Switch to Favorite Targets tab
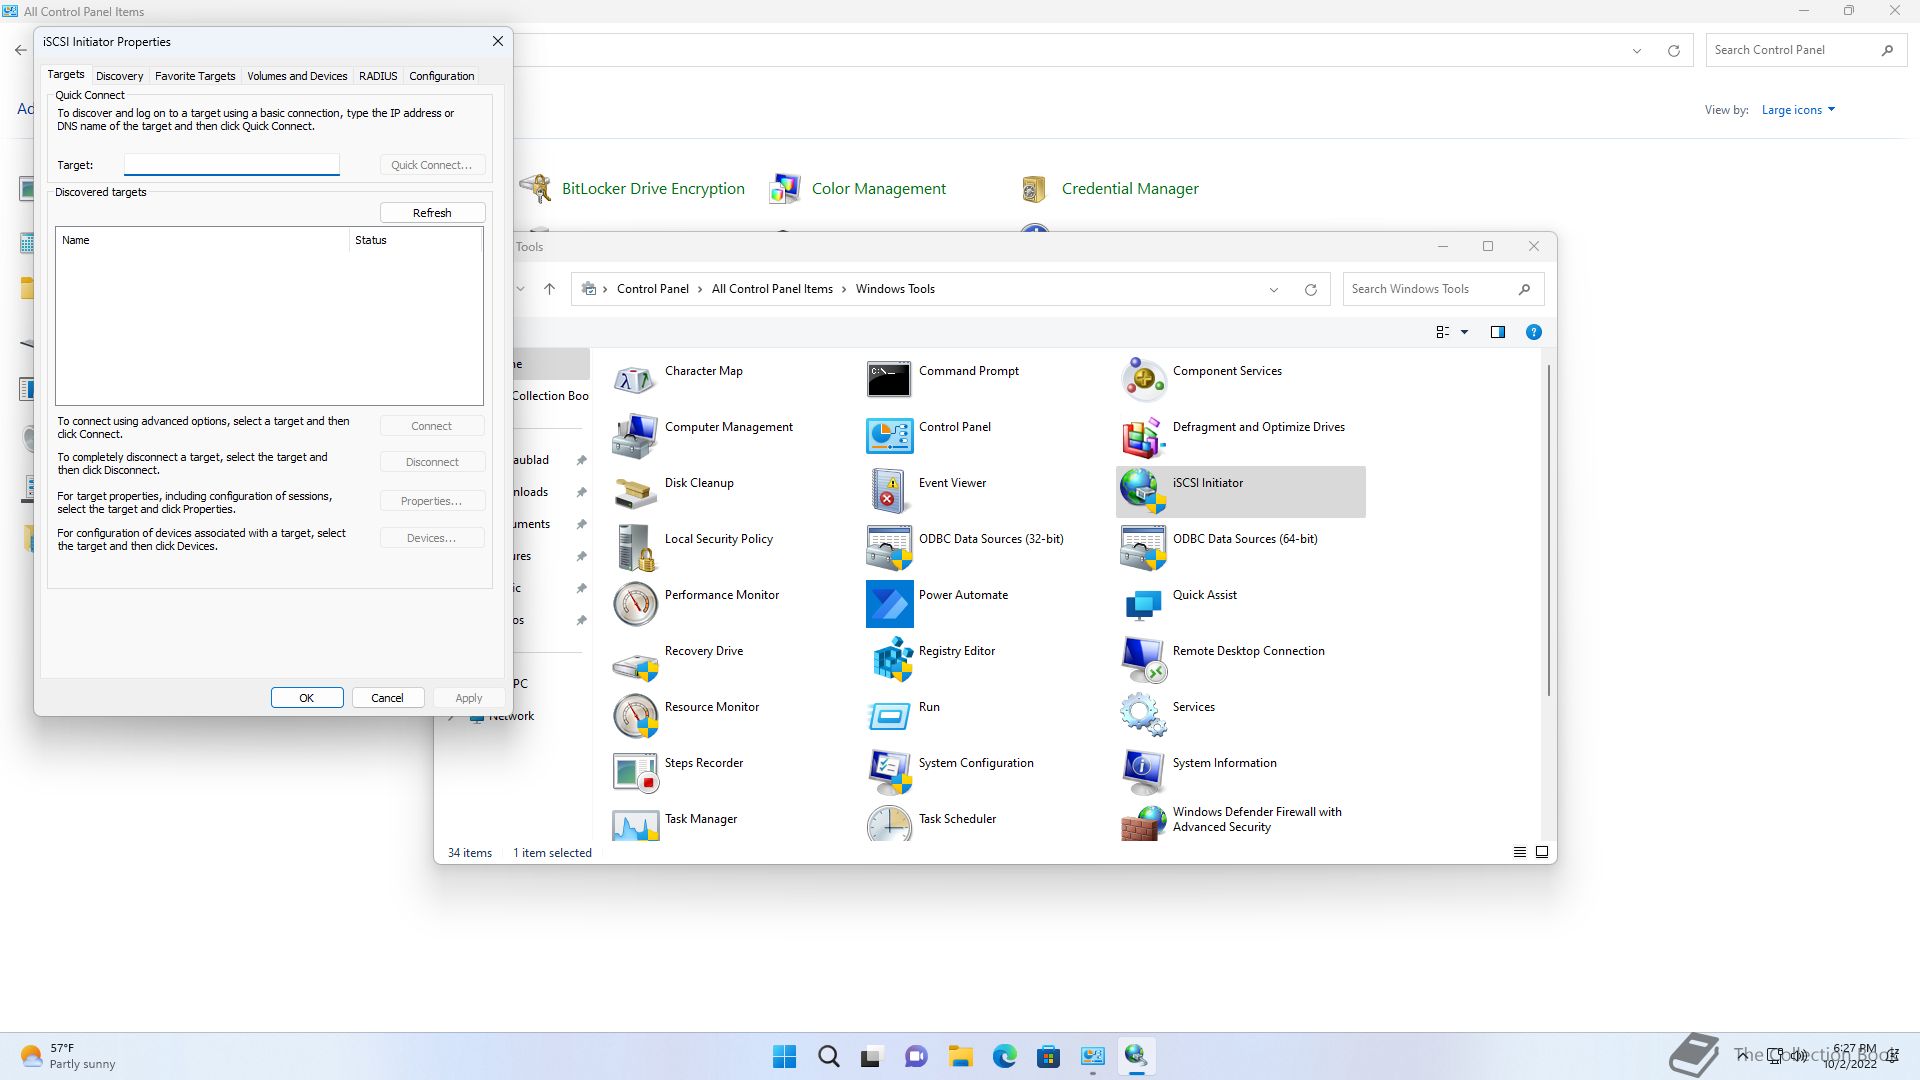 click(x=195, y=76)
